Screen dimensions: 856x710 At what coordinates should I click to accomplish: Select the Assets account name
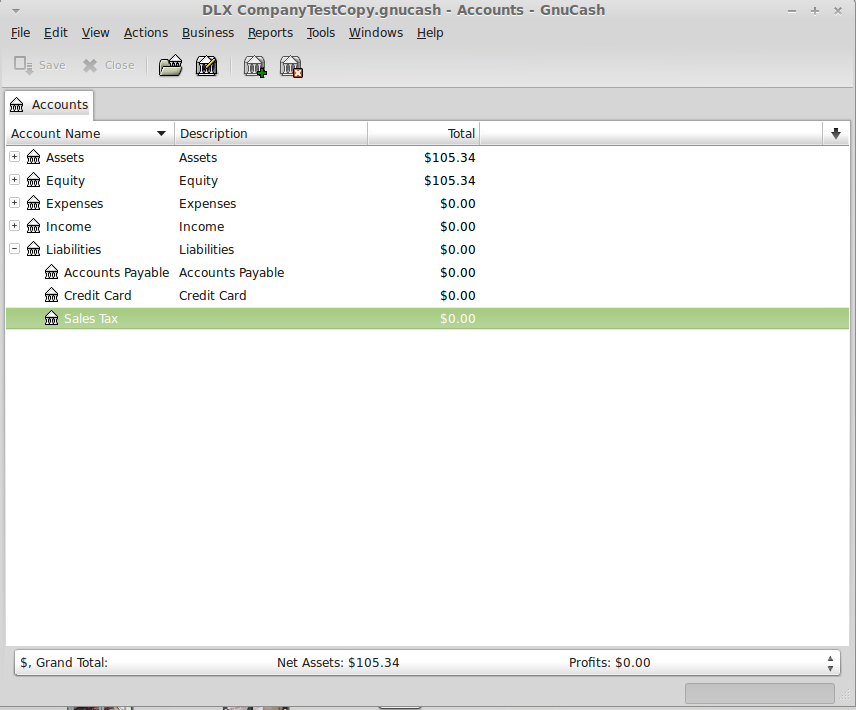pyautogui.click(x=65, y=158)
